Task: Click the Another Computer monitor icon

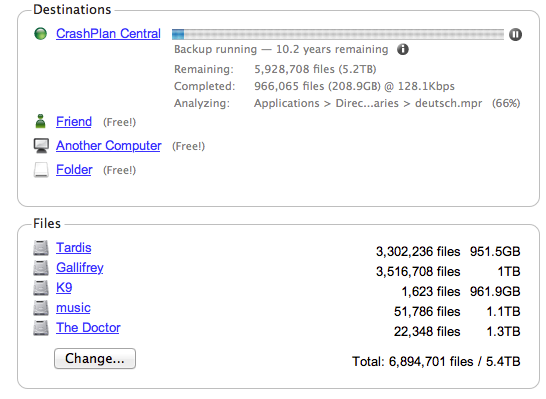Action: click(x=41, y=146)
